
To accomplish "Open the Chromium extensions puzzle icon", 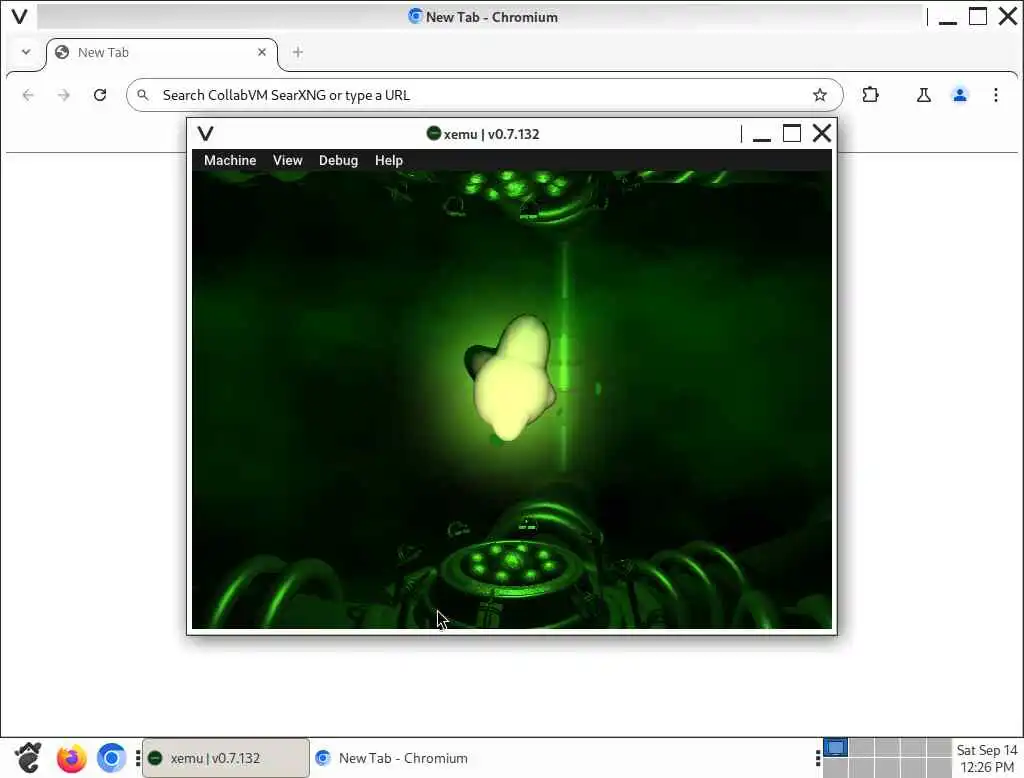I will pos(870,95).
